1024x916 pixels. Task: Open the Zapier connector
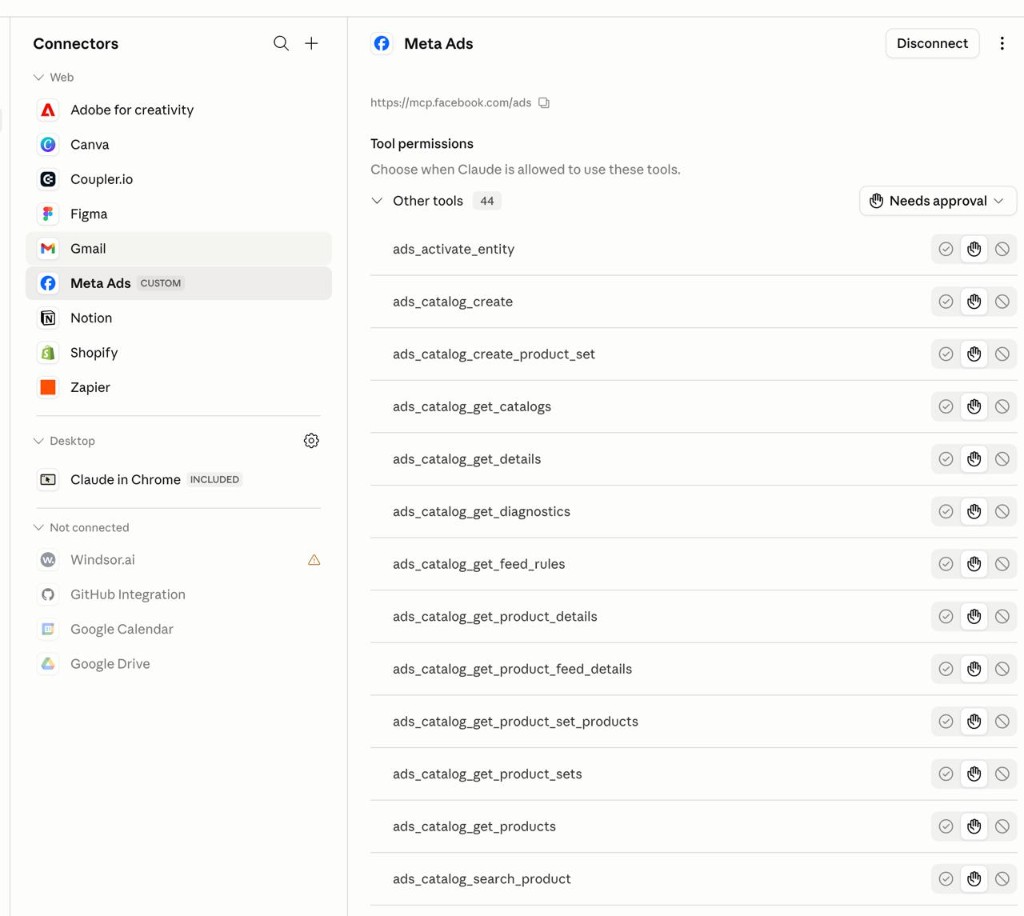178,387
